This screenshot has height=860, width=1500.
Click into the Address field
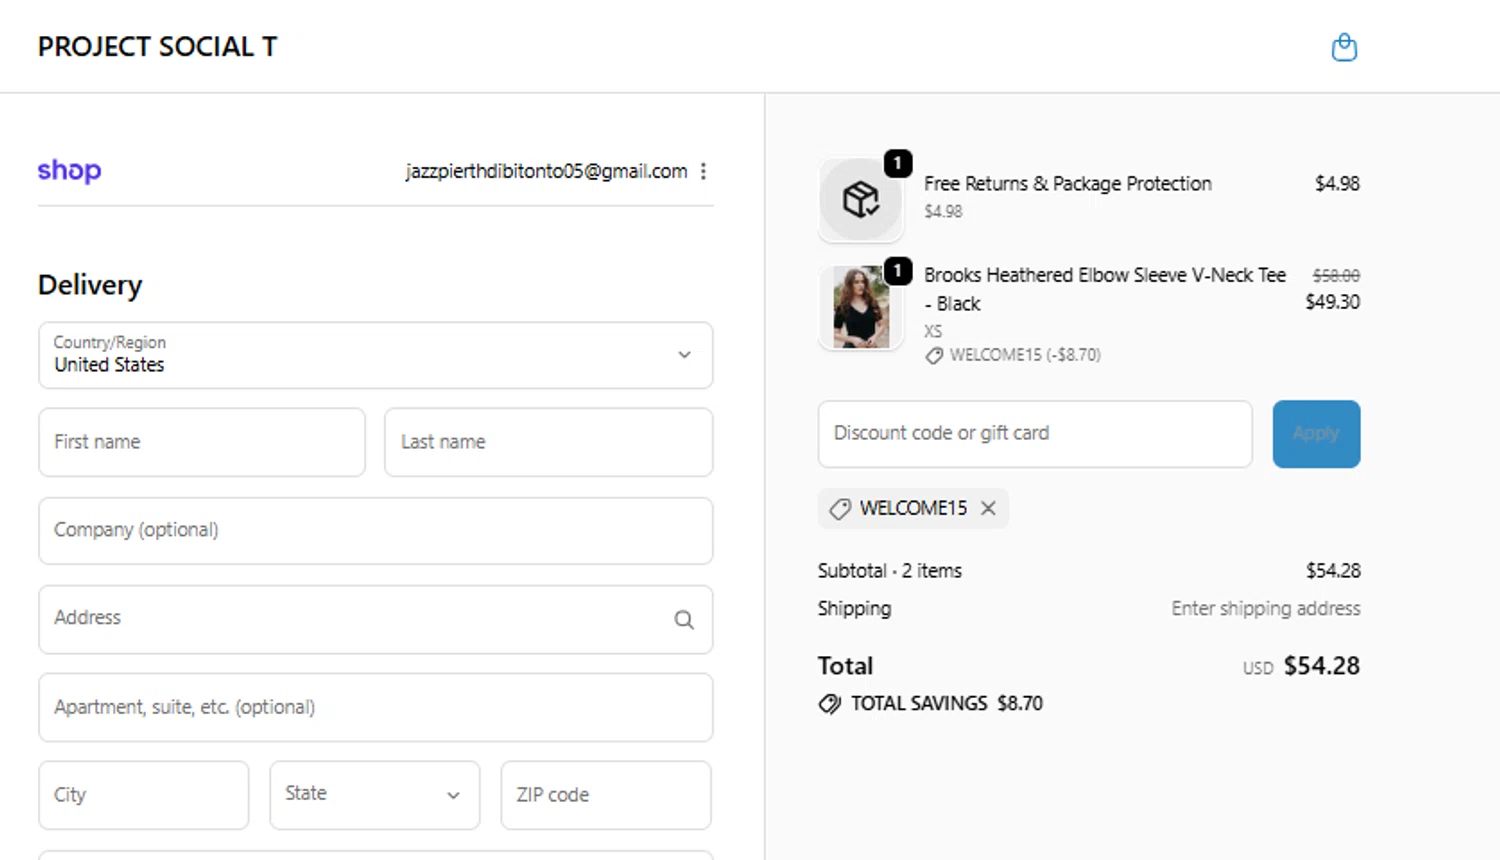[x=376, y=620]
